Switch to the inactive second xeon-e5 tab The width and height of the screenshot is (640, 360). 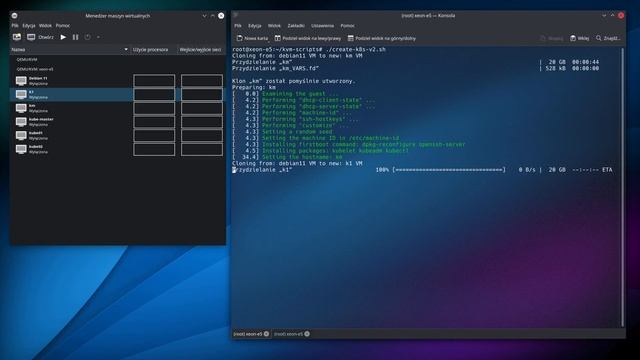[288, 334]
